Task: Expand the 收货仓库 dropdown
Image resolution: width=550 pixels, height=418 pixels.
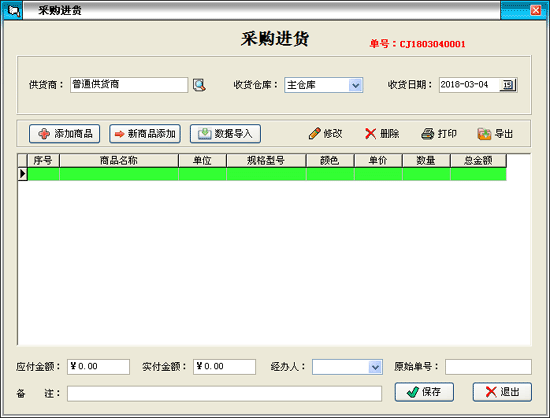Action: point(356,85)
